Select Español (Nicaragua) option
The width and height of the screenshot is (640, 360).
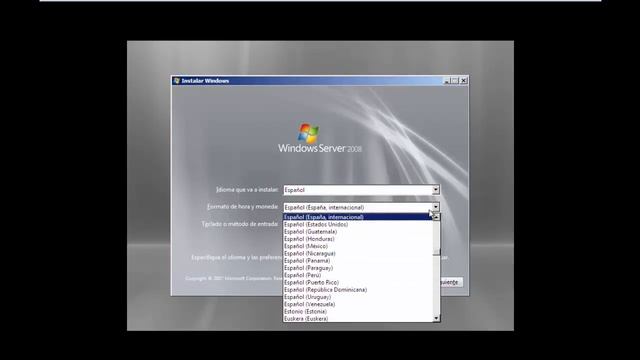point(358,253)
